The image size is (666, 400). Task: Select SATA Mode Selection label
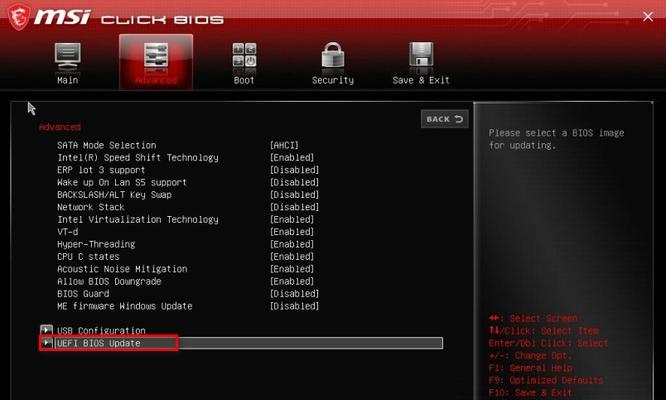[107, 145]
